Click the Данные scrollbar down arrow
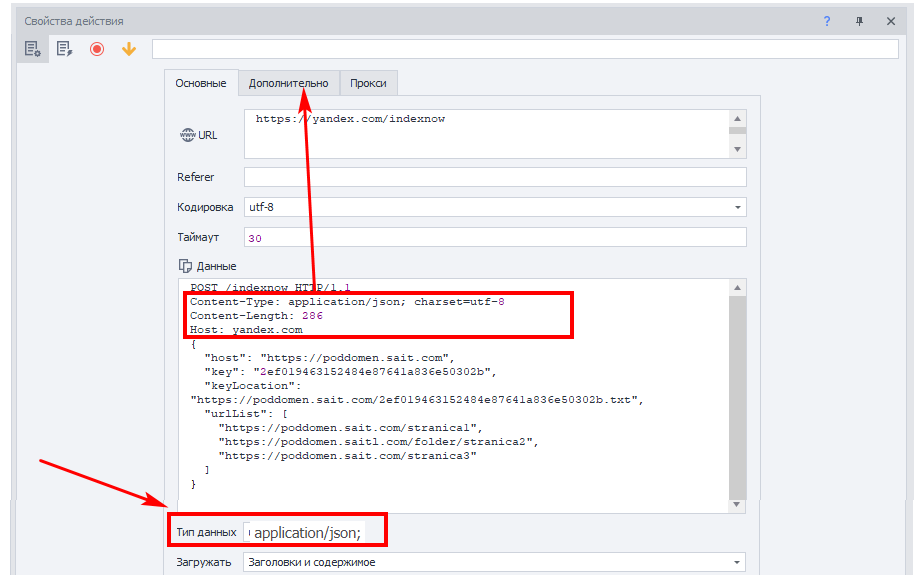 [x=737, y=505]
